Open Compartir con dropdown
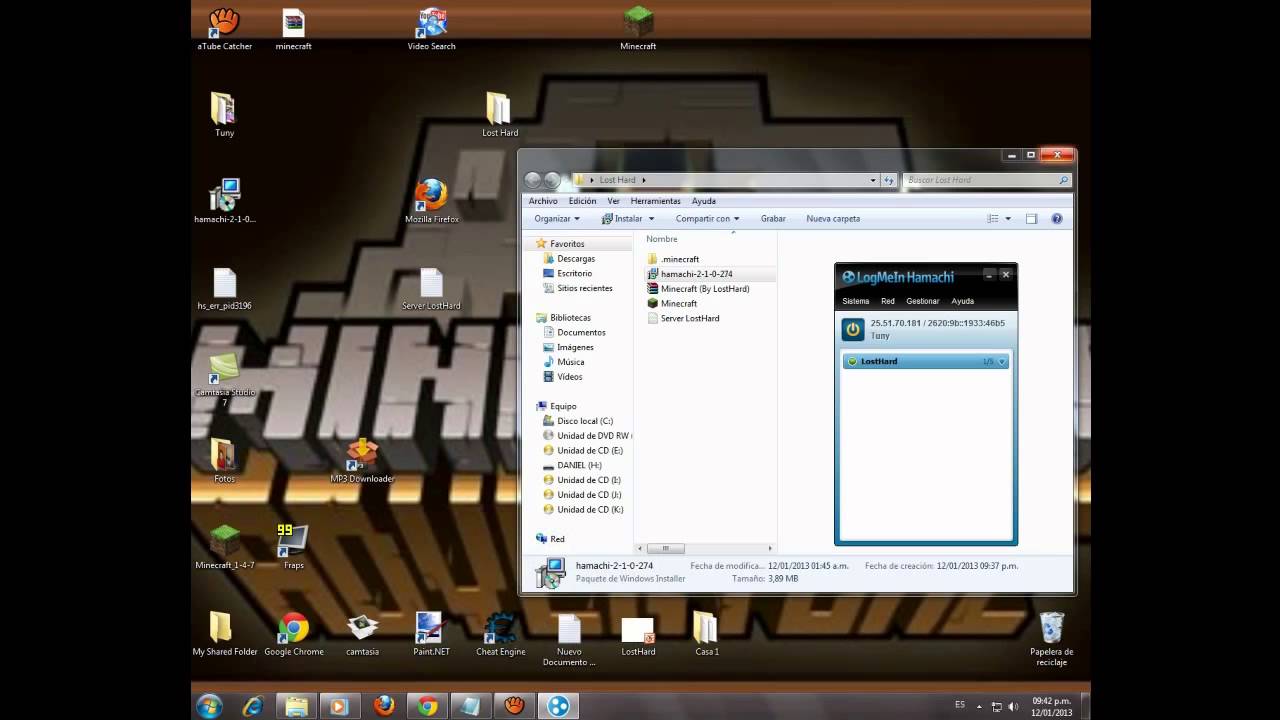1280x720 pixels. [x=707, y=218]
